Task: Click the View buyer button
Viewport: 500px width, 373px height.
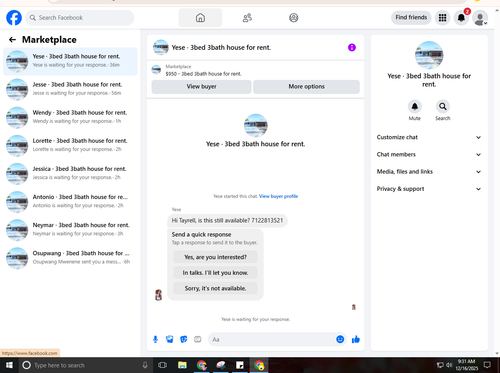Action: [201, 87]
